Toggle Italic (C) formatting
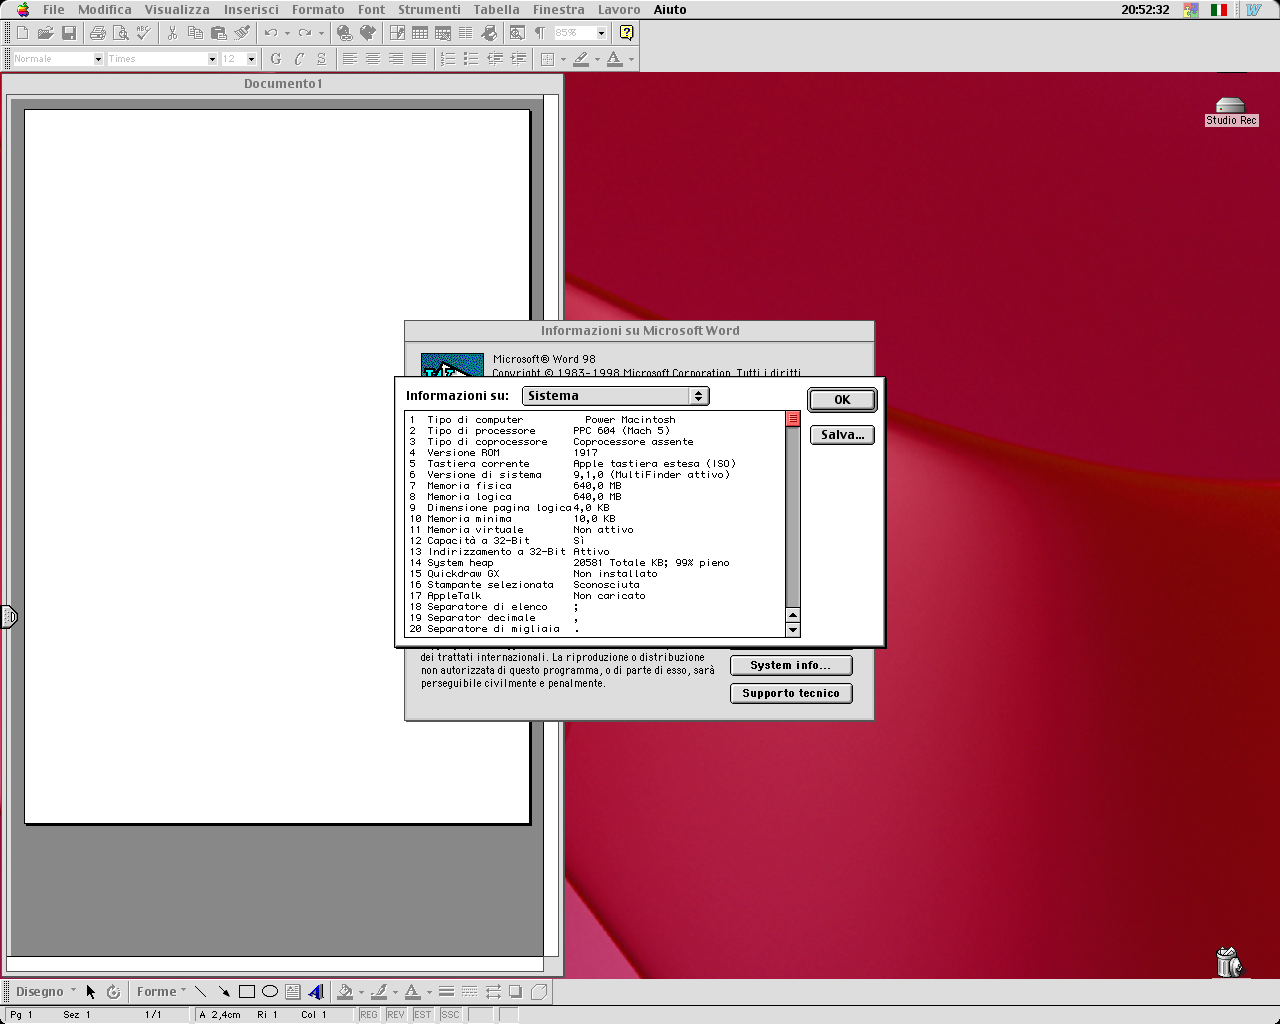This screenshot has width=1280, height=1024. pos(299,59)
